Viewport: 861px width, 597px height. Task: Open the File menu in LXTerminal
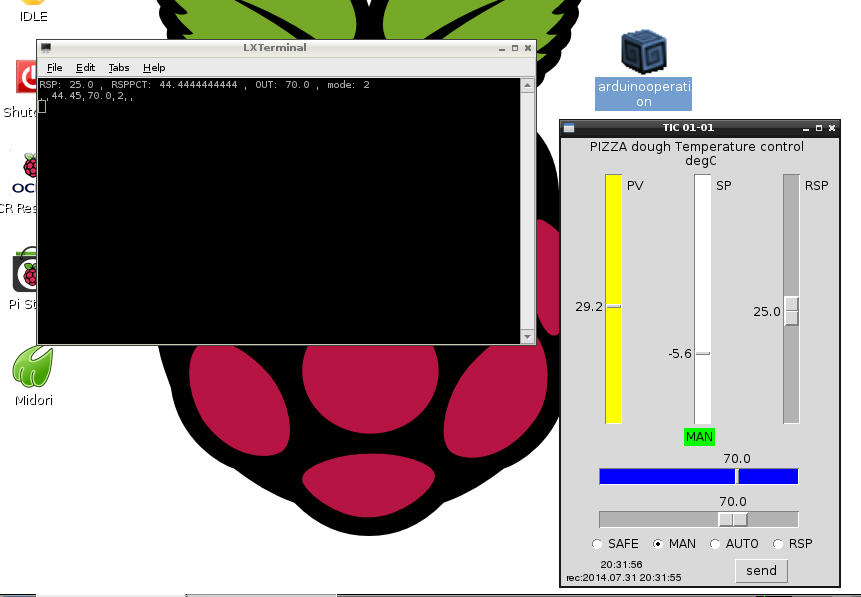tap(55, 68)
